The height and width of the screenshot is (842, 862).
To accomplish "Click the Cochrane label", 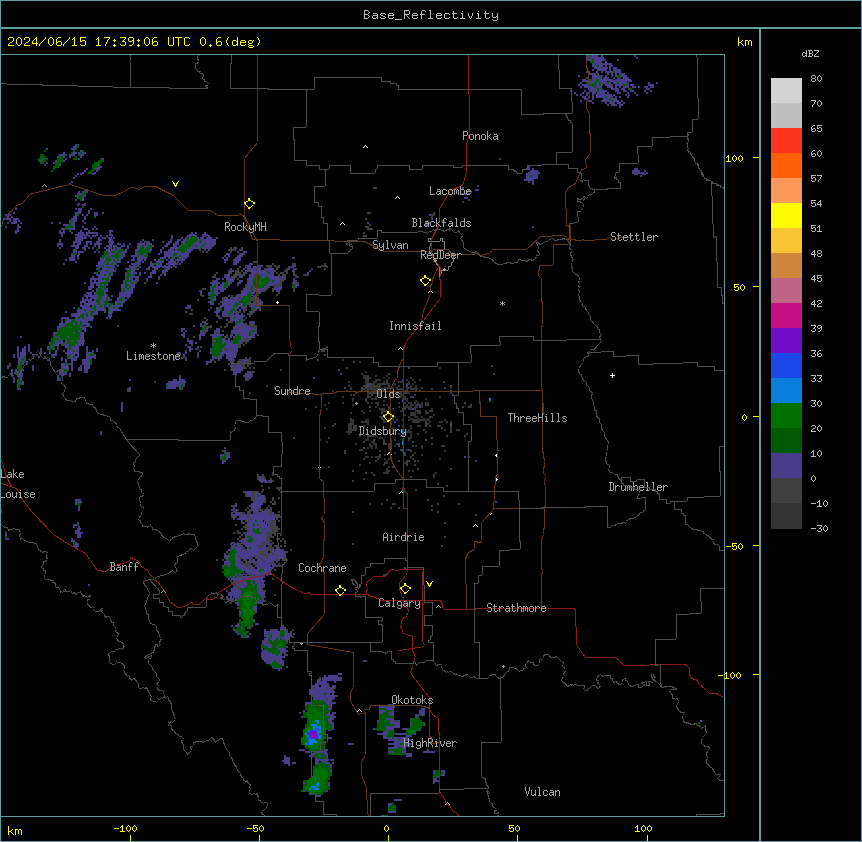I will pos(322,568).
